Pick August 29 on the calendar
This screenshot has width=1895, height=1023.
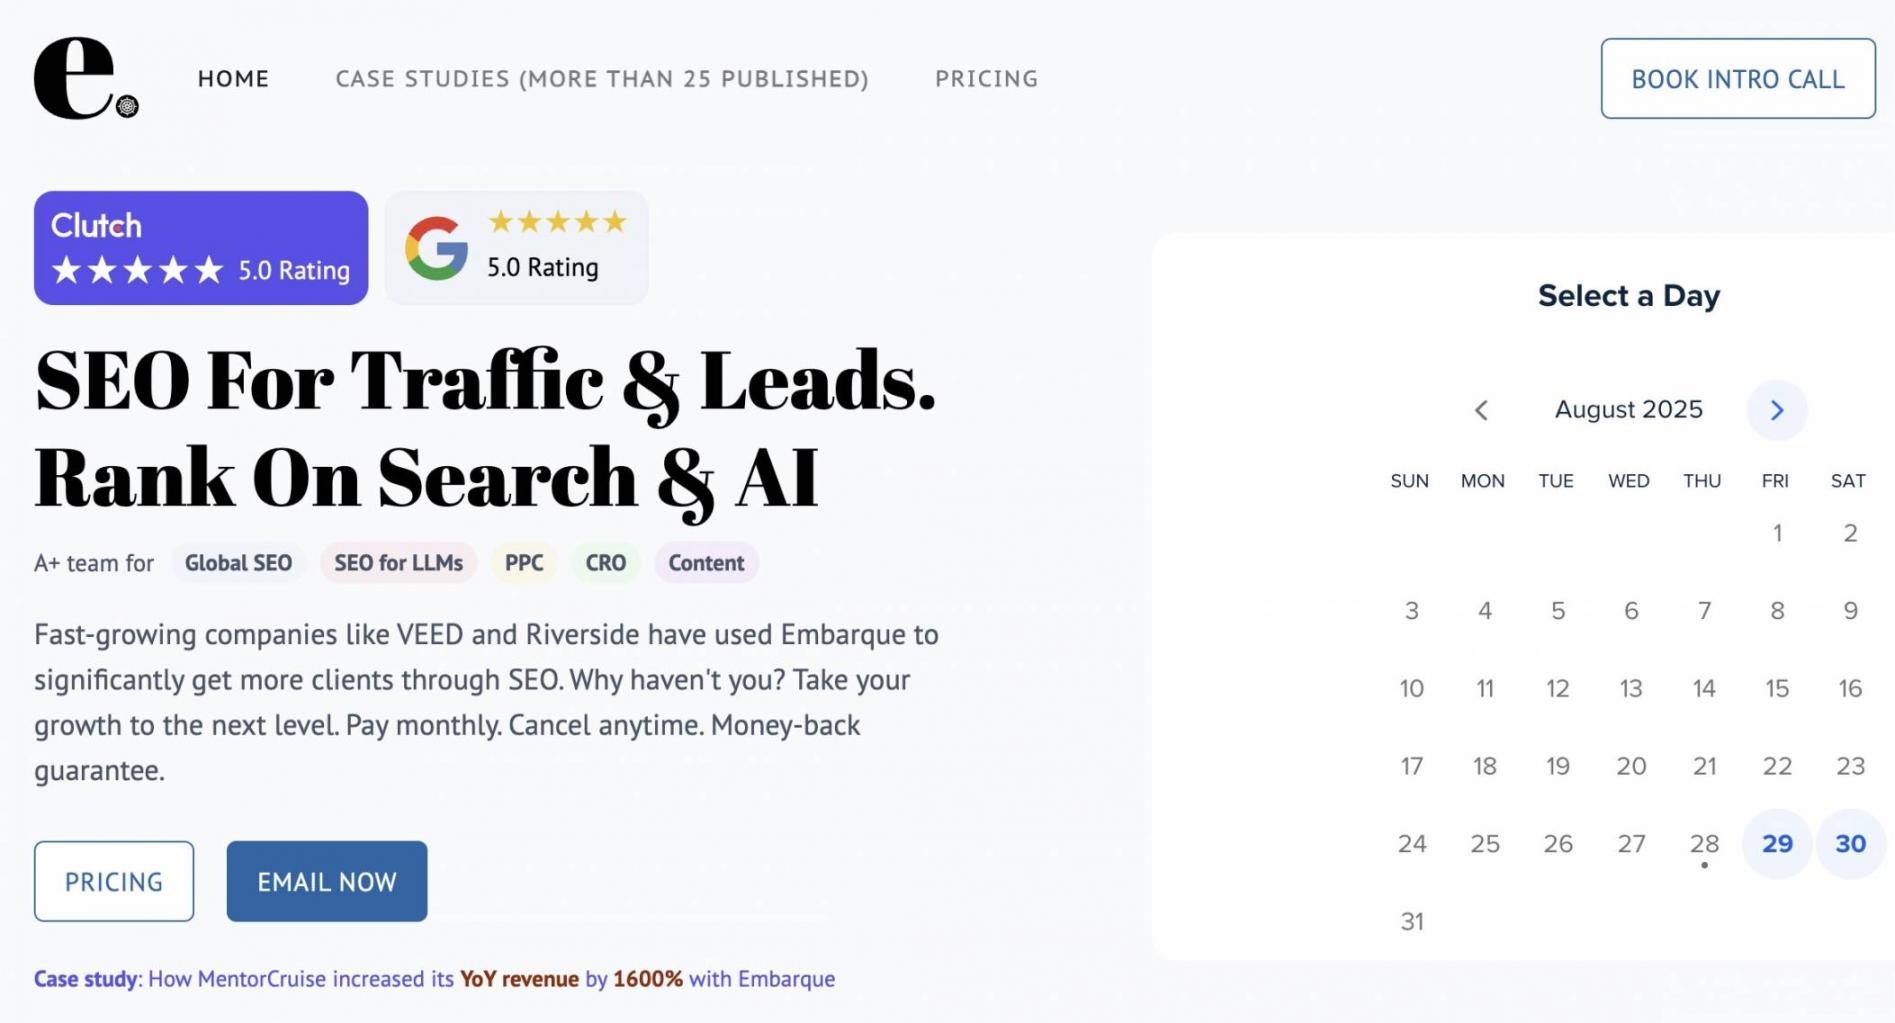point(1777,844)
